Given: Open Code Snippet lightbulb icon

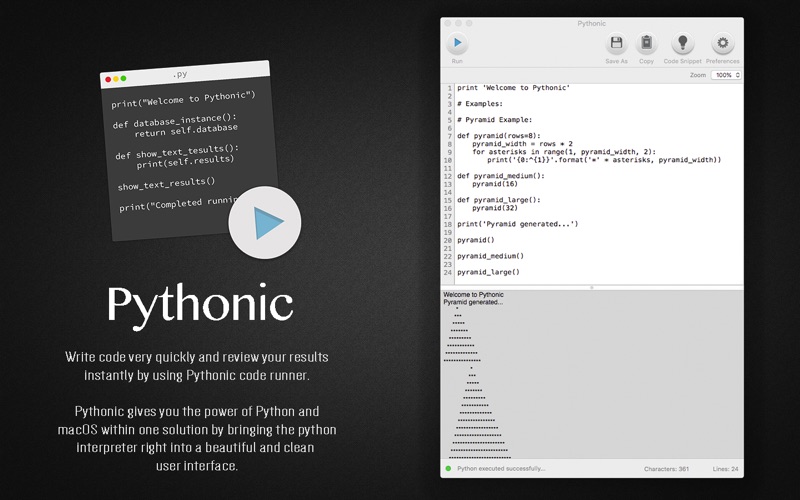Looking at the screenshot, I should pos(683,43).
